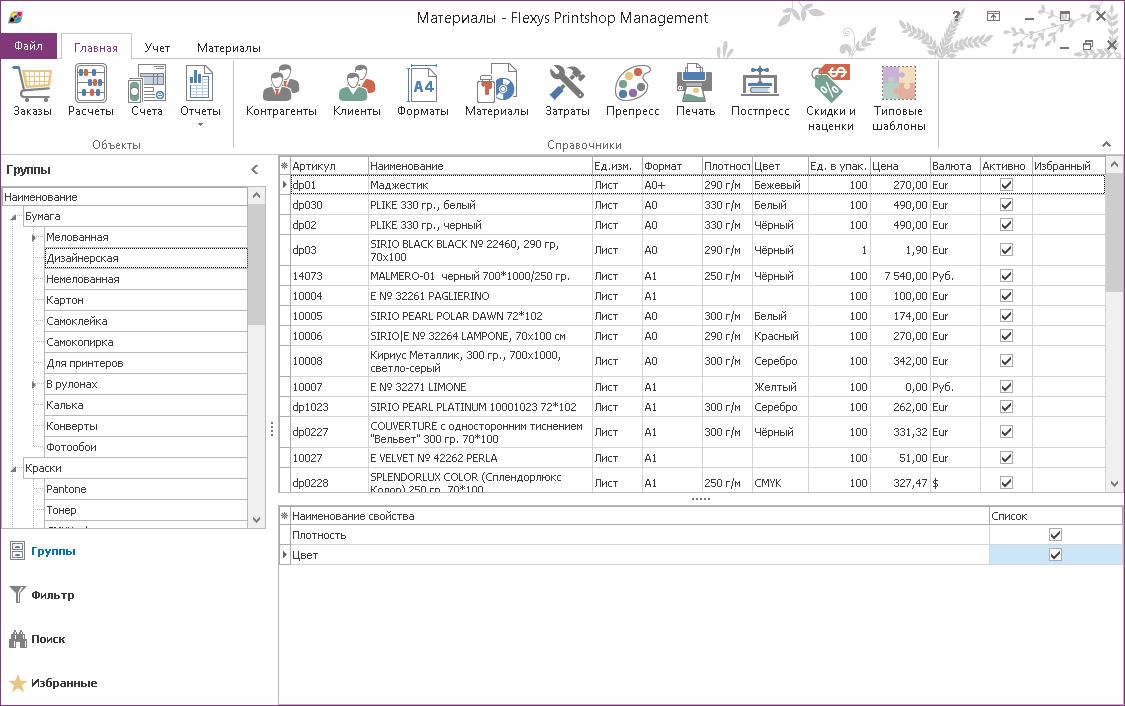Toggle Активно checkbox for dp02 row
The width and height of the screenshot is (1125, 706).
(1006, 225)
